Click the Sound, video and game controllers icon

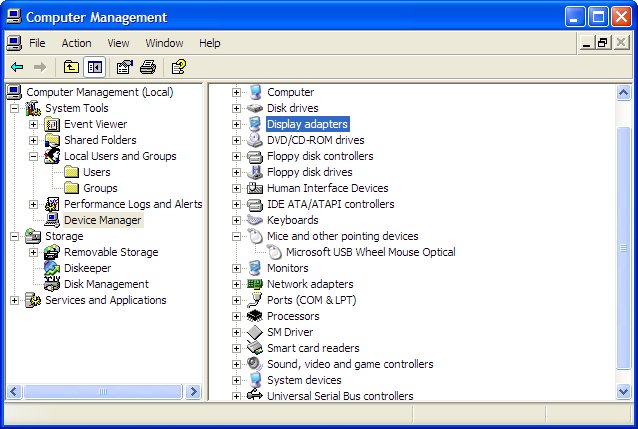click(x=255, y=364)
